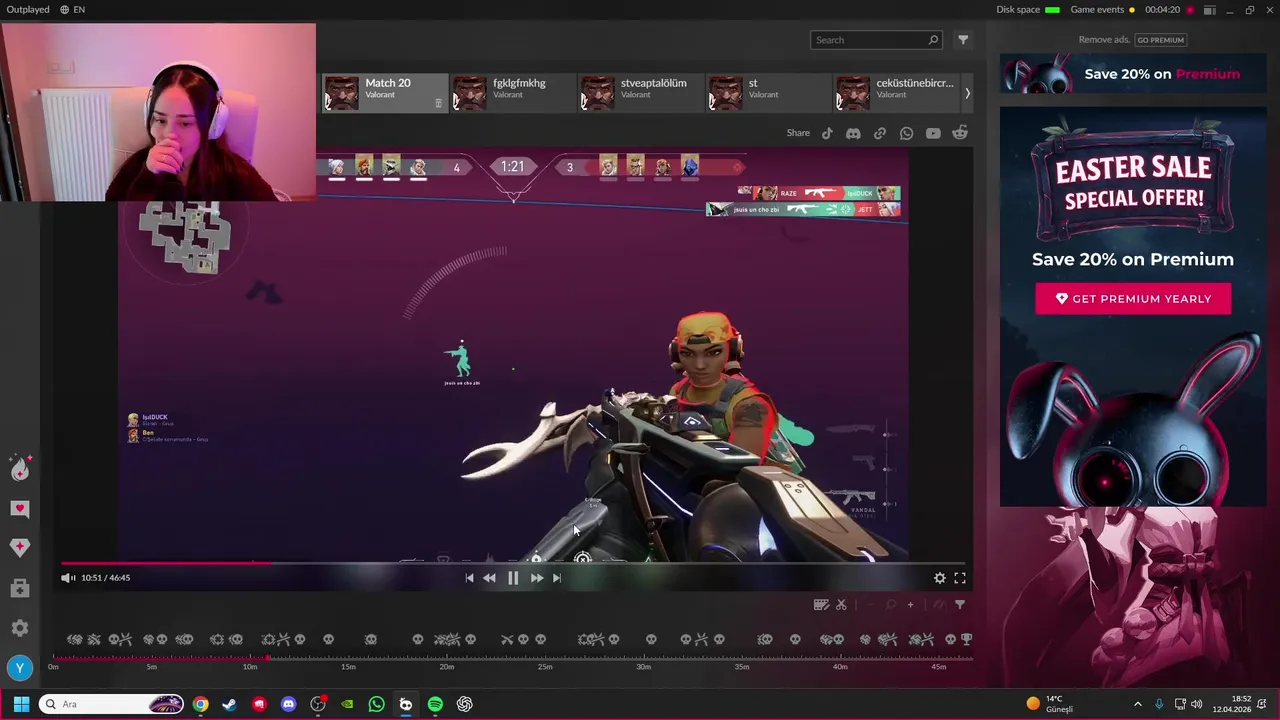Click GO PREMIUM button
The image size is (1280, 720).
pos(1160,40)
